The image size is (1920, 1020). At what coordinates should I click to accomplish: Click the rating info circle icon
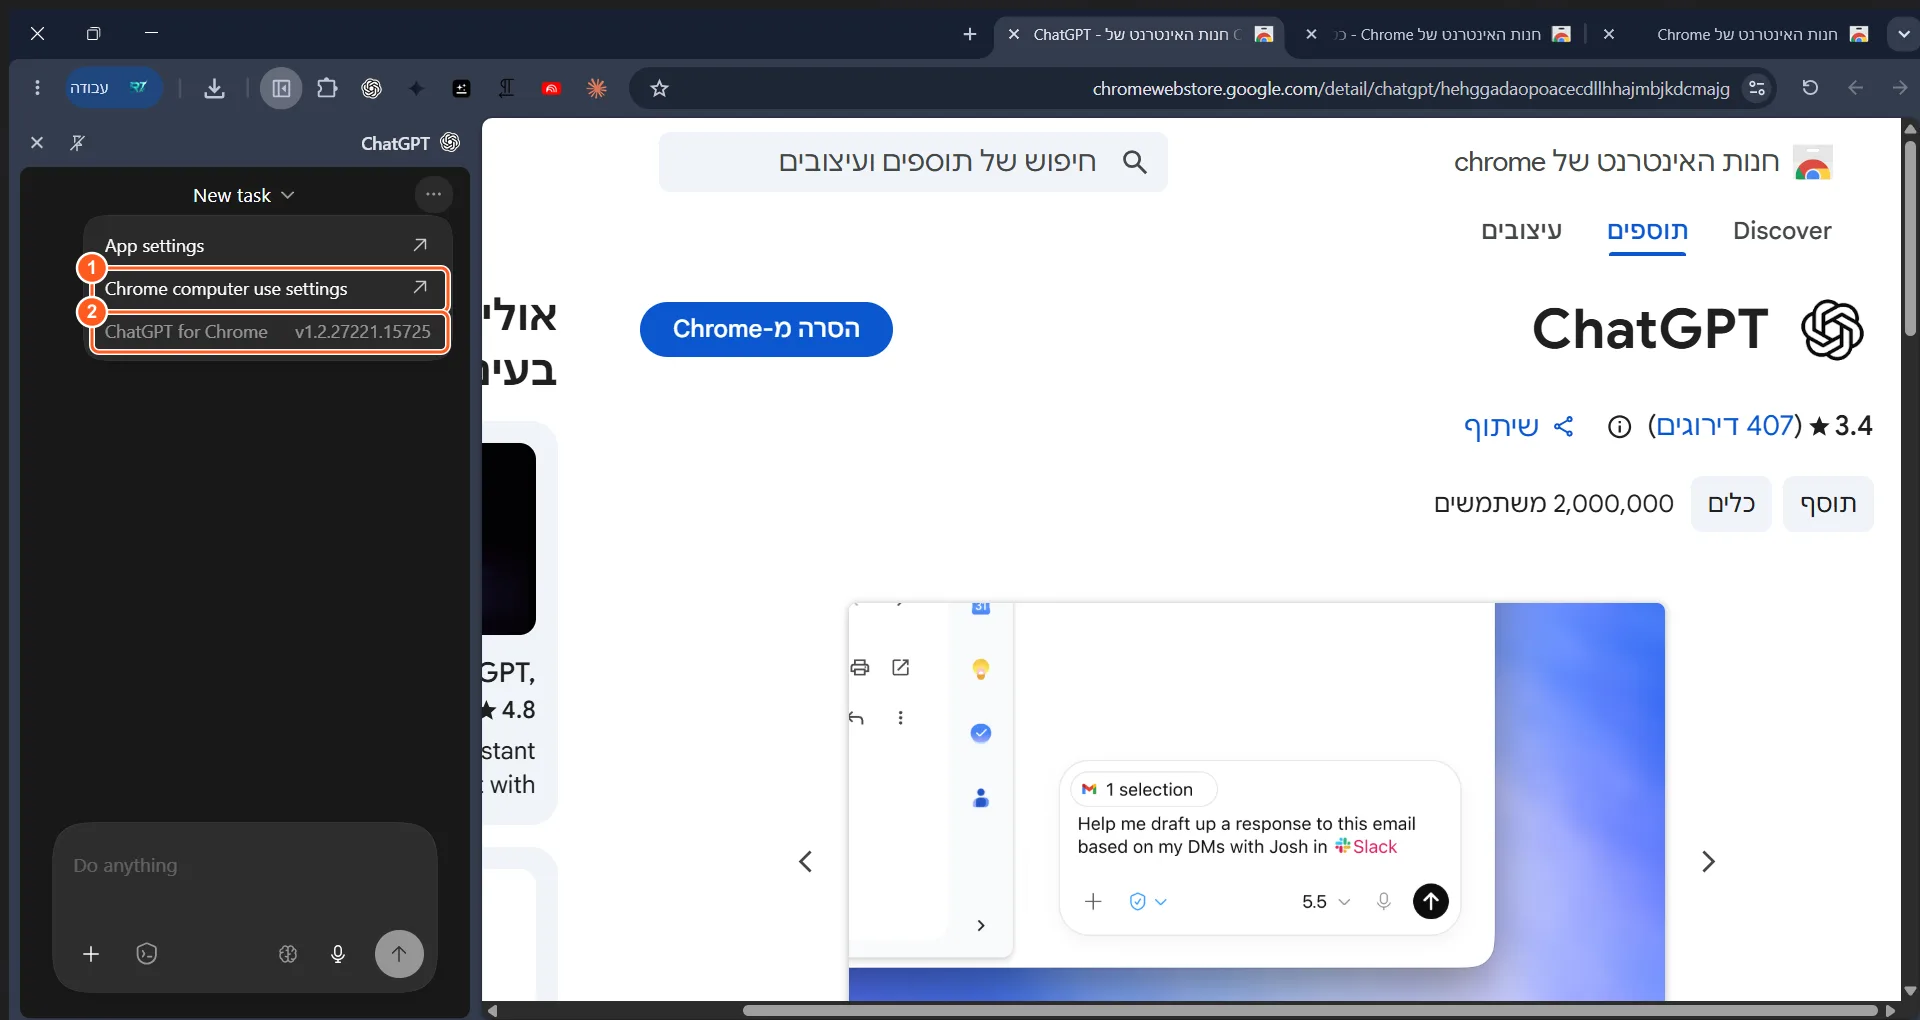tap(1619, 427)
